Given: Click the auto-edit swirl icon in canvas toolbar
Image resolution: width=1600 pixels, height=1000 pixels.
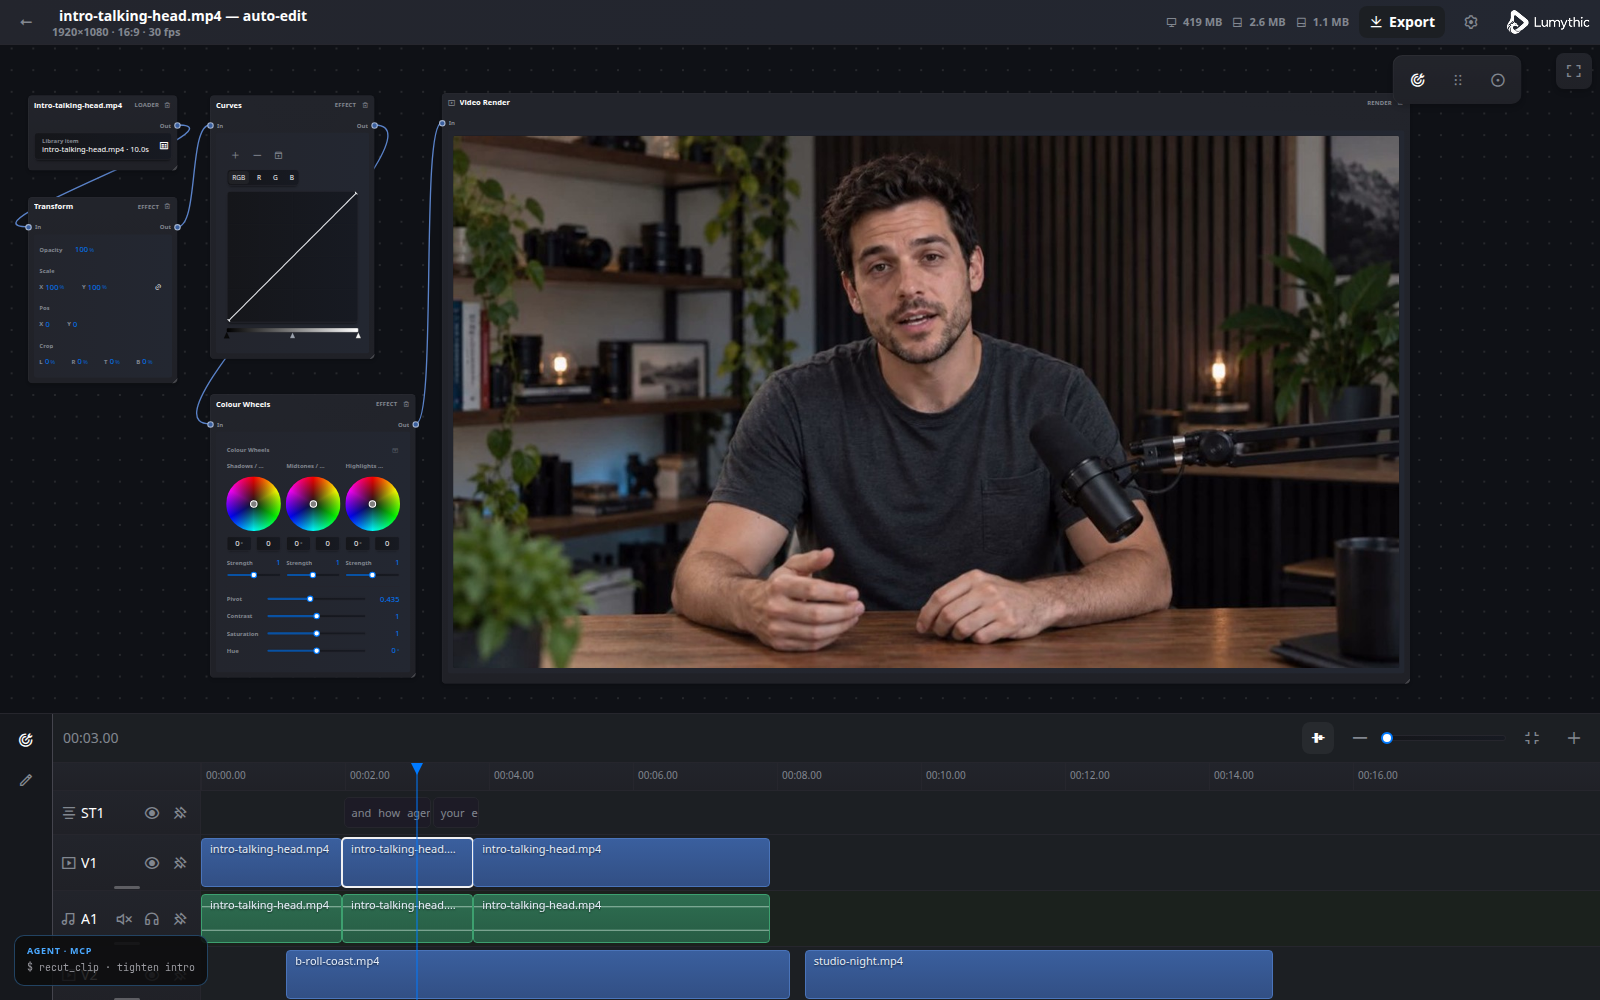Looking at the screenshot, I should click(1417, 80).
